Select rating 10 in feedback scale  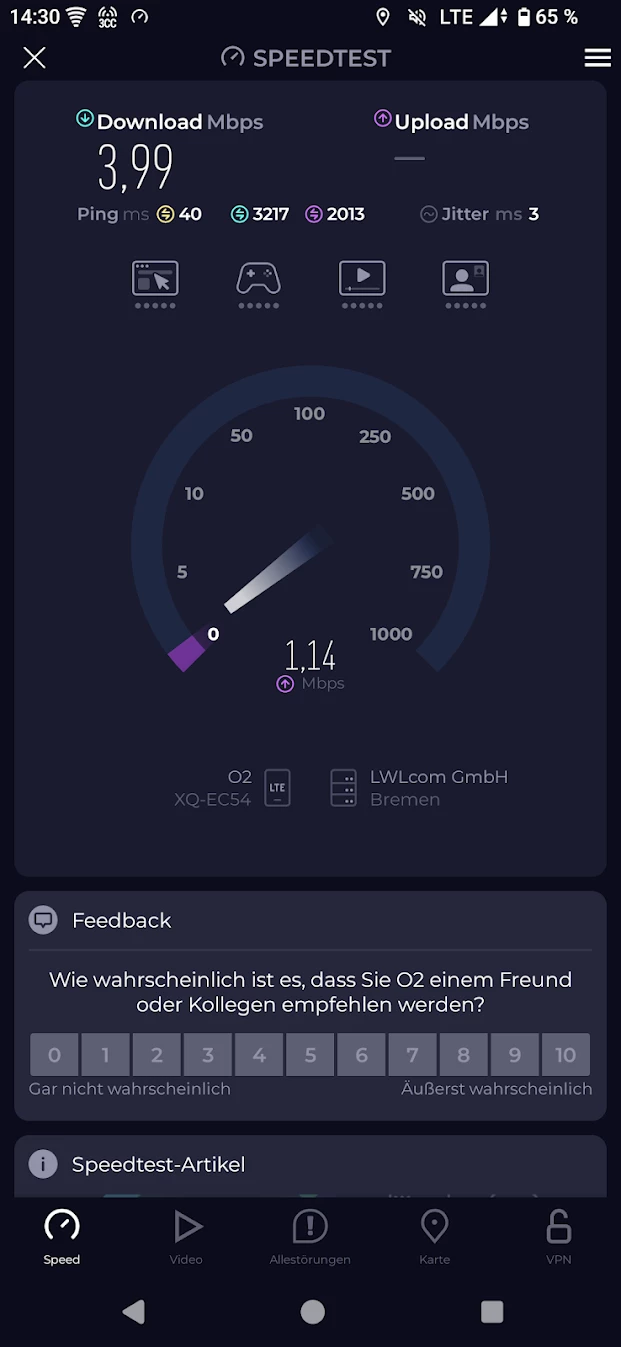coord(565,1055)
